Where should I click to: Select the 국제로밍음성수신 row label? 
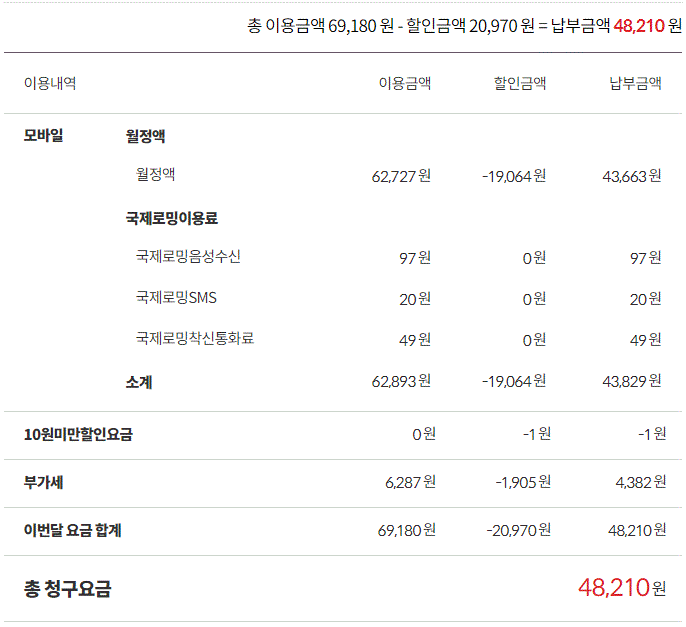[188, 257]
